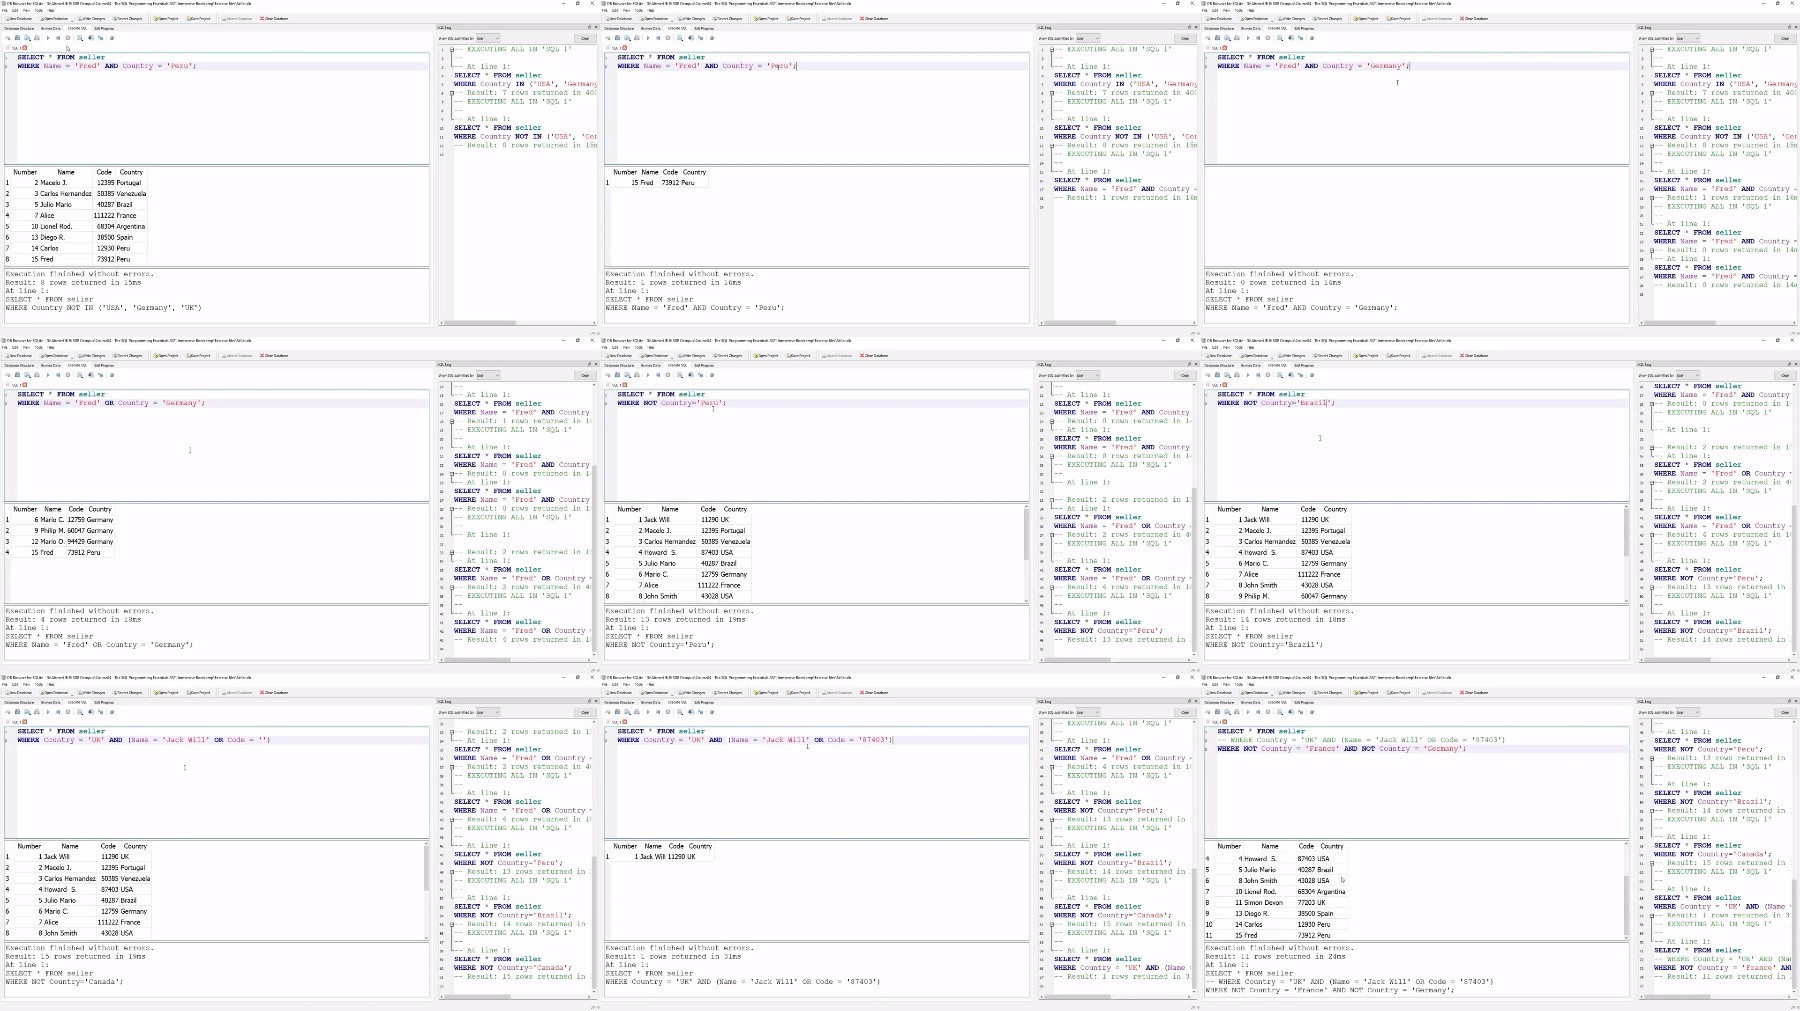This screenshot has width=1800, height=1011.
Task: Click Open Project in window listing only Fred 73912 Peru
Action: pyautogui.click(x=766, y=18)
